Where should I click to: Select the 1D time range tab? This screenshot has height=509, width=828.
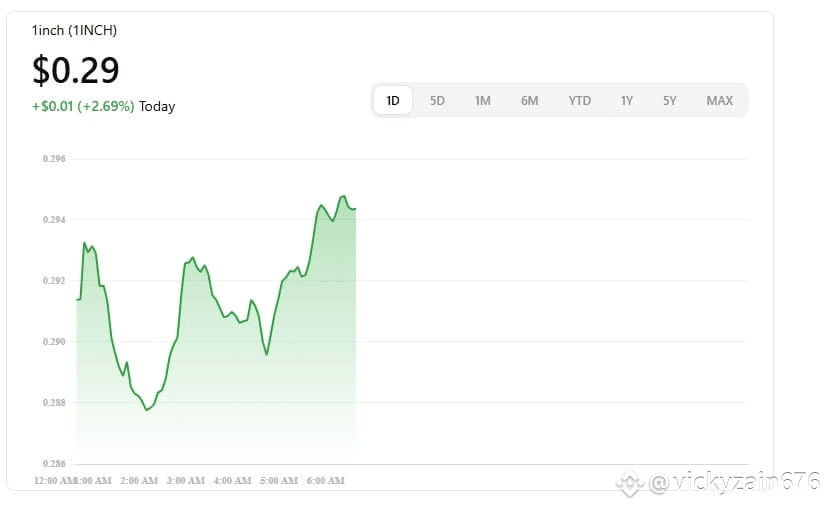point(393,100)
